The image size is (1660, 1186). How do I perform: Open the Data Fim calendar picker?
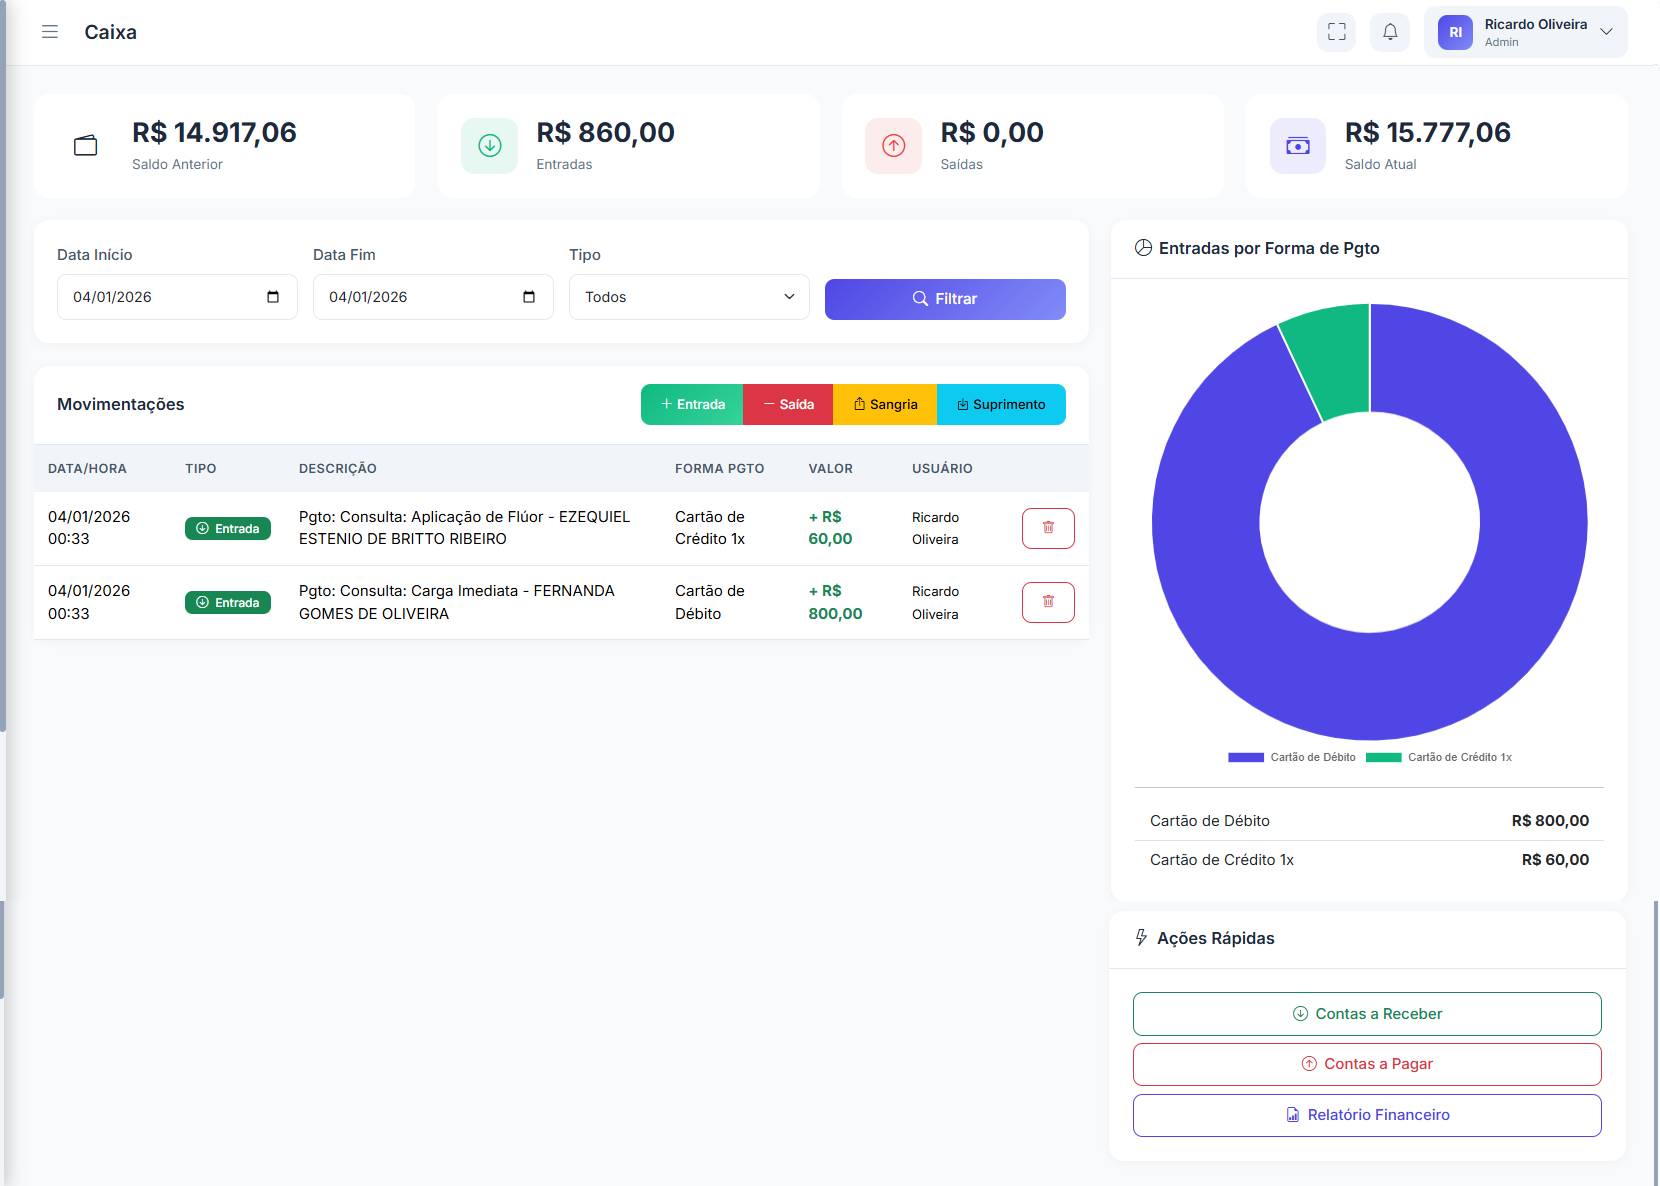(x=529, y=297)
